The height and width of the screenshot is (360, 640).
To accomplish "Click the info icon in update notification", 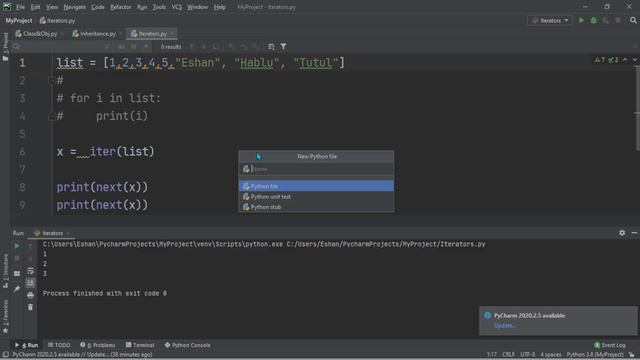I will click(487, 316).
